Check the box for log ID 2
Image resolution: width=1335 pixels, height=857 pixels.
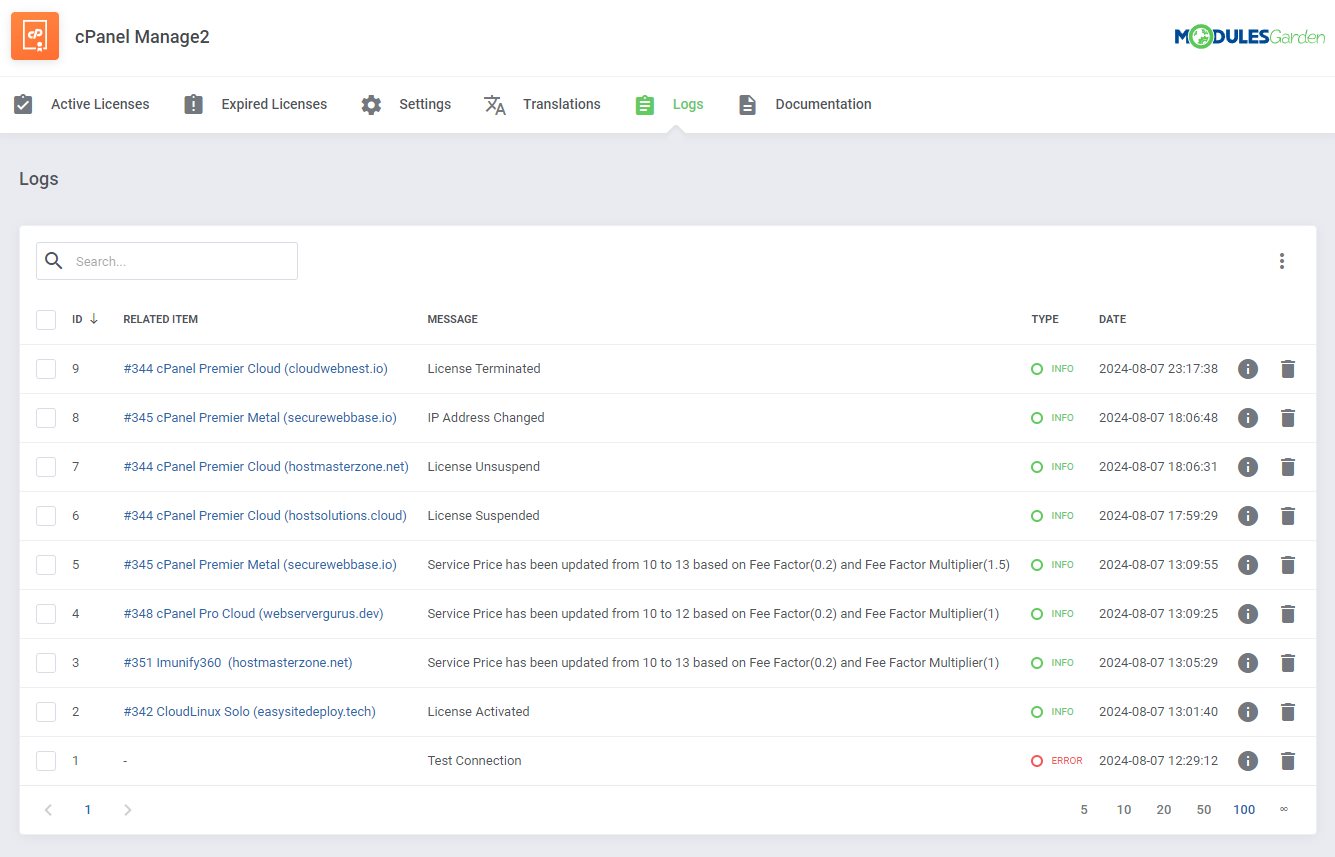[46, 712]
